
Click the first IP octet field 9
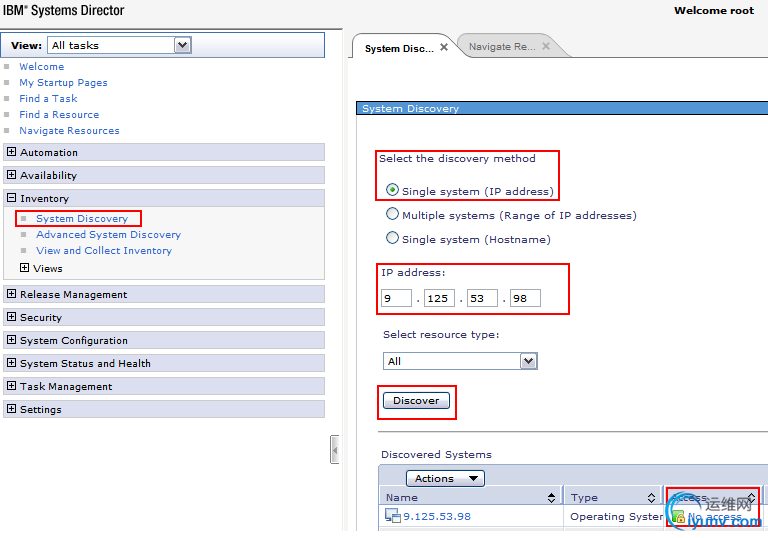[x=396, y=298]
